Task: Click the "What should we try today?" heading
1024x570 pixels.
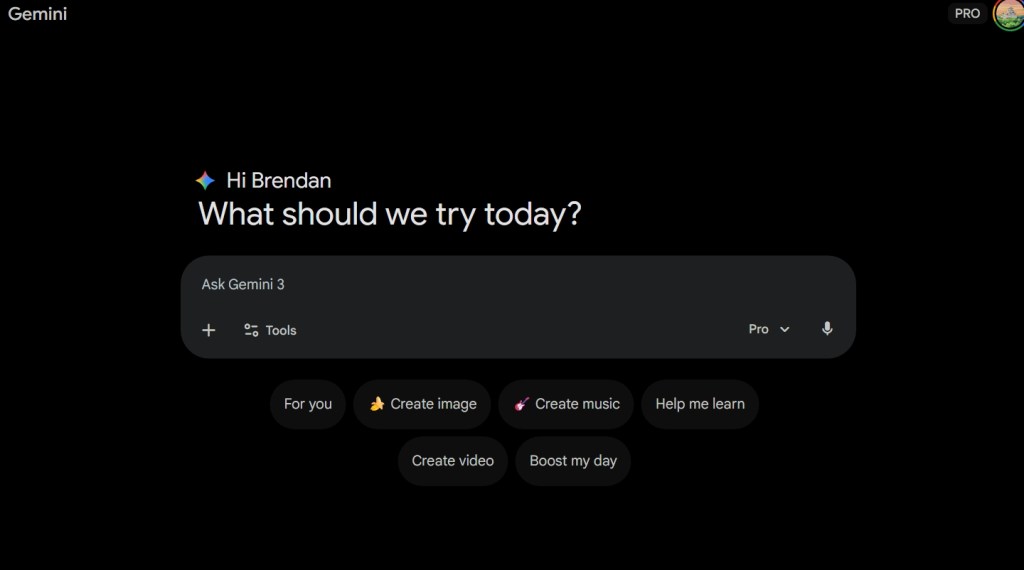Action: [x=389, y=214]
